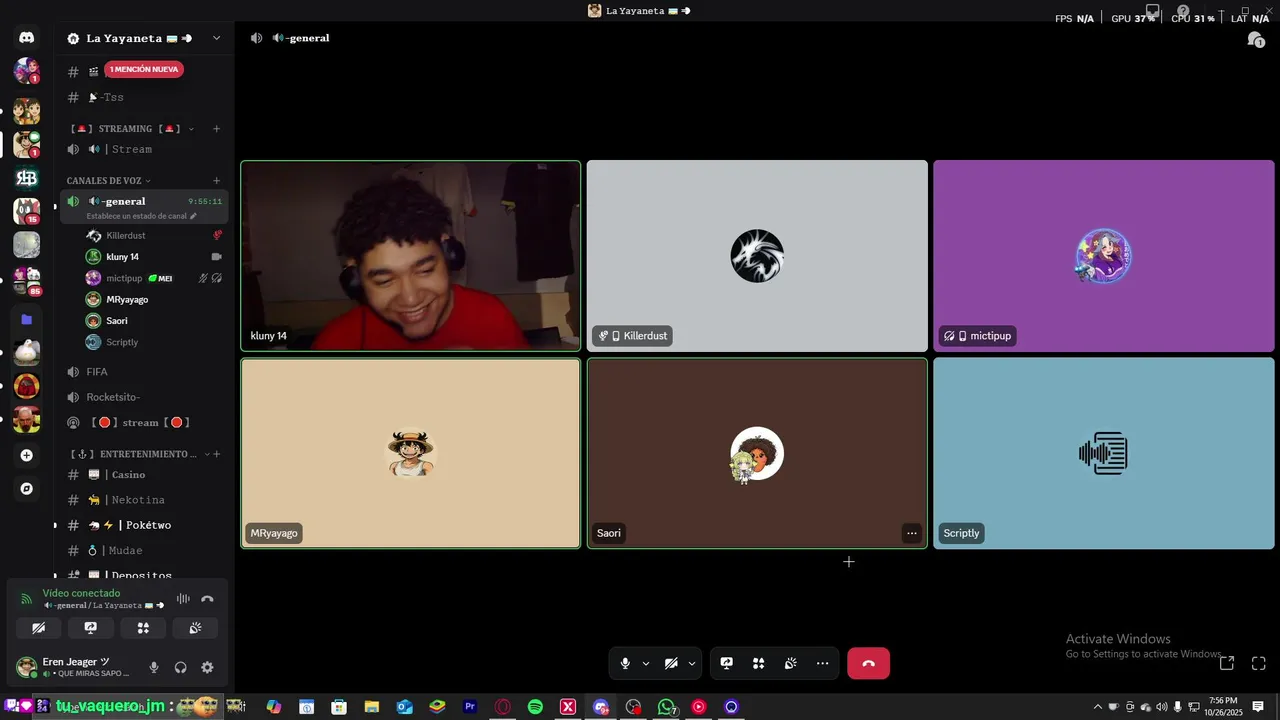
Task: Launch activities from the voice status panel
Action: 143,628
